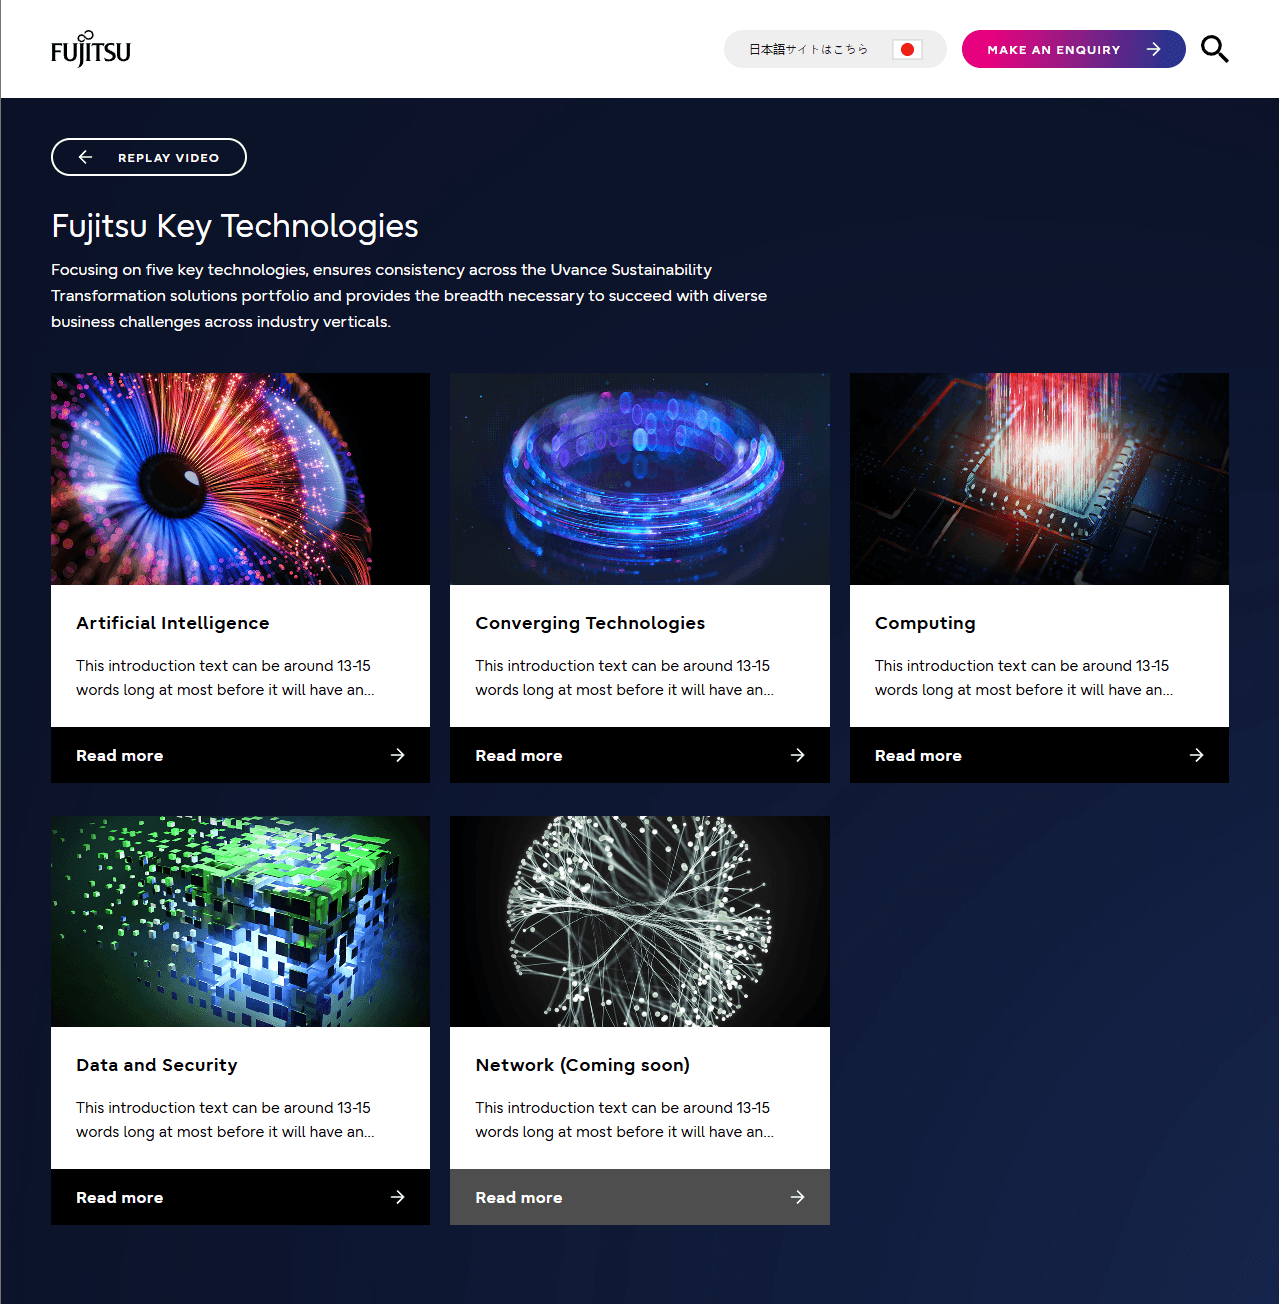Switch to the Japanese site link
Viewport: 1279px width, 1304px height.
[835, 49]
